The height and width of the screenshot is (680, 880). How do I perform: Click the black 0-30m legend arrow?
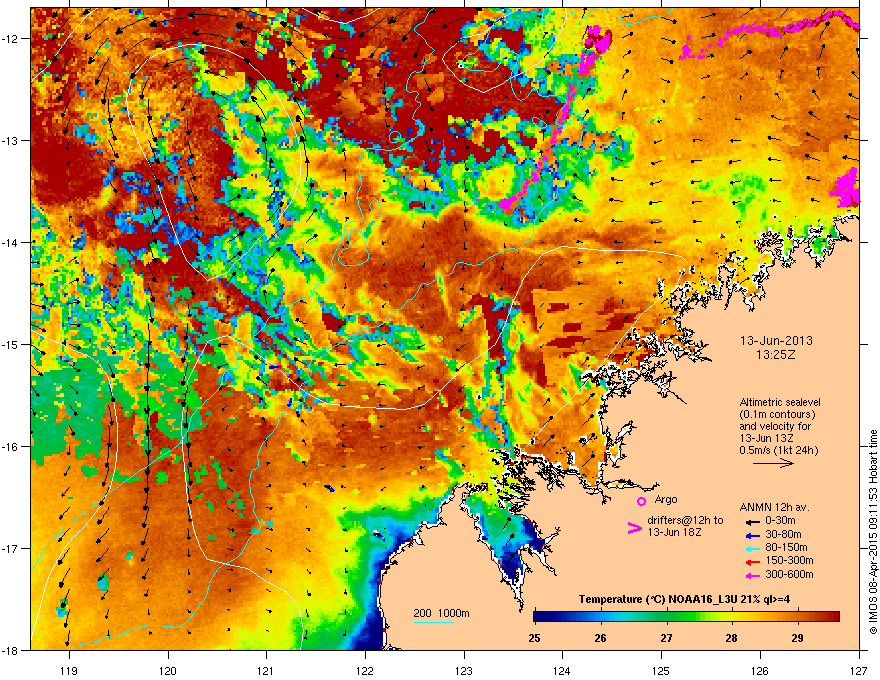click(x=751, y=521)
